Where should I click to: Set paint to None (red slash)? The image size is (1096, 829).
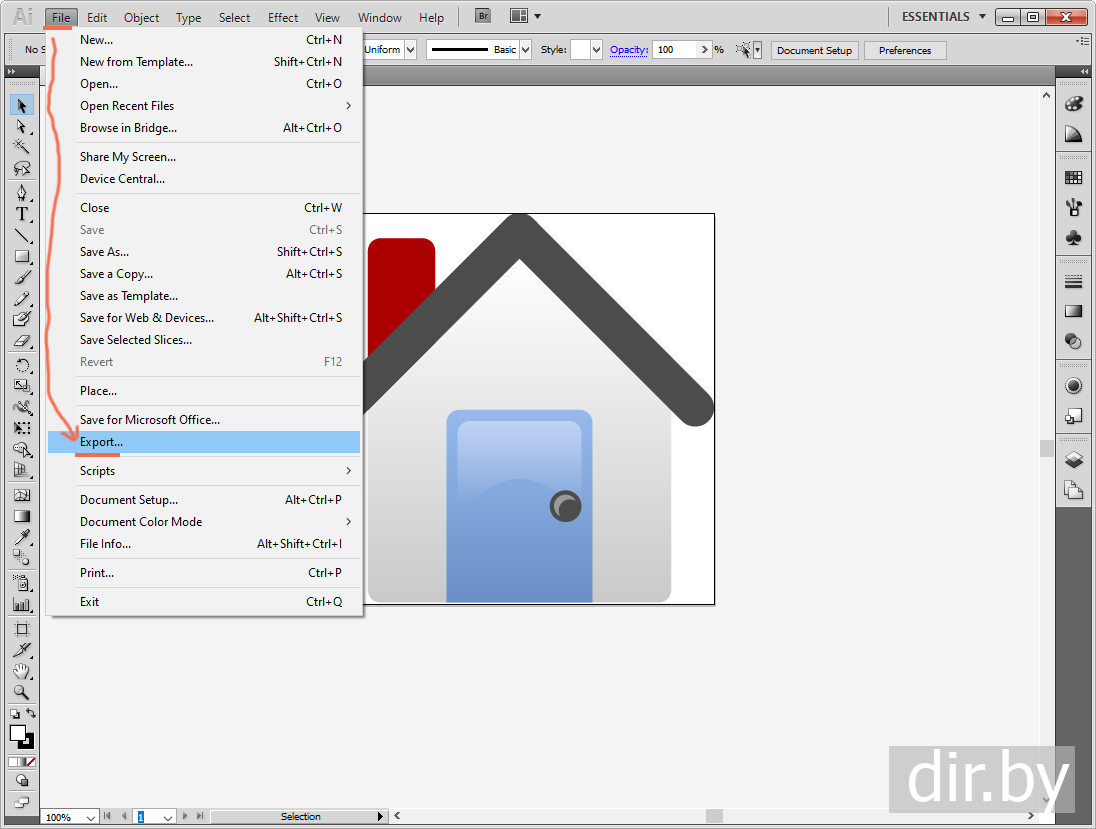pos(31,762)
